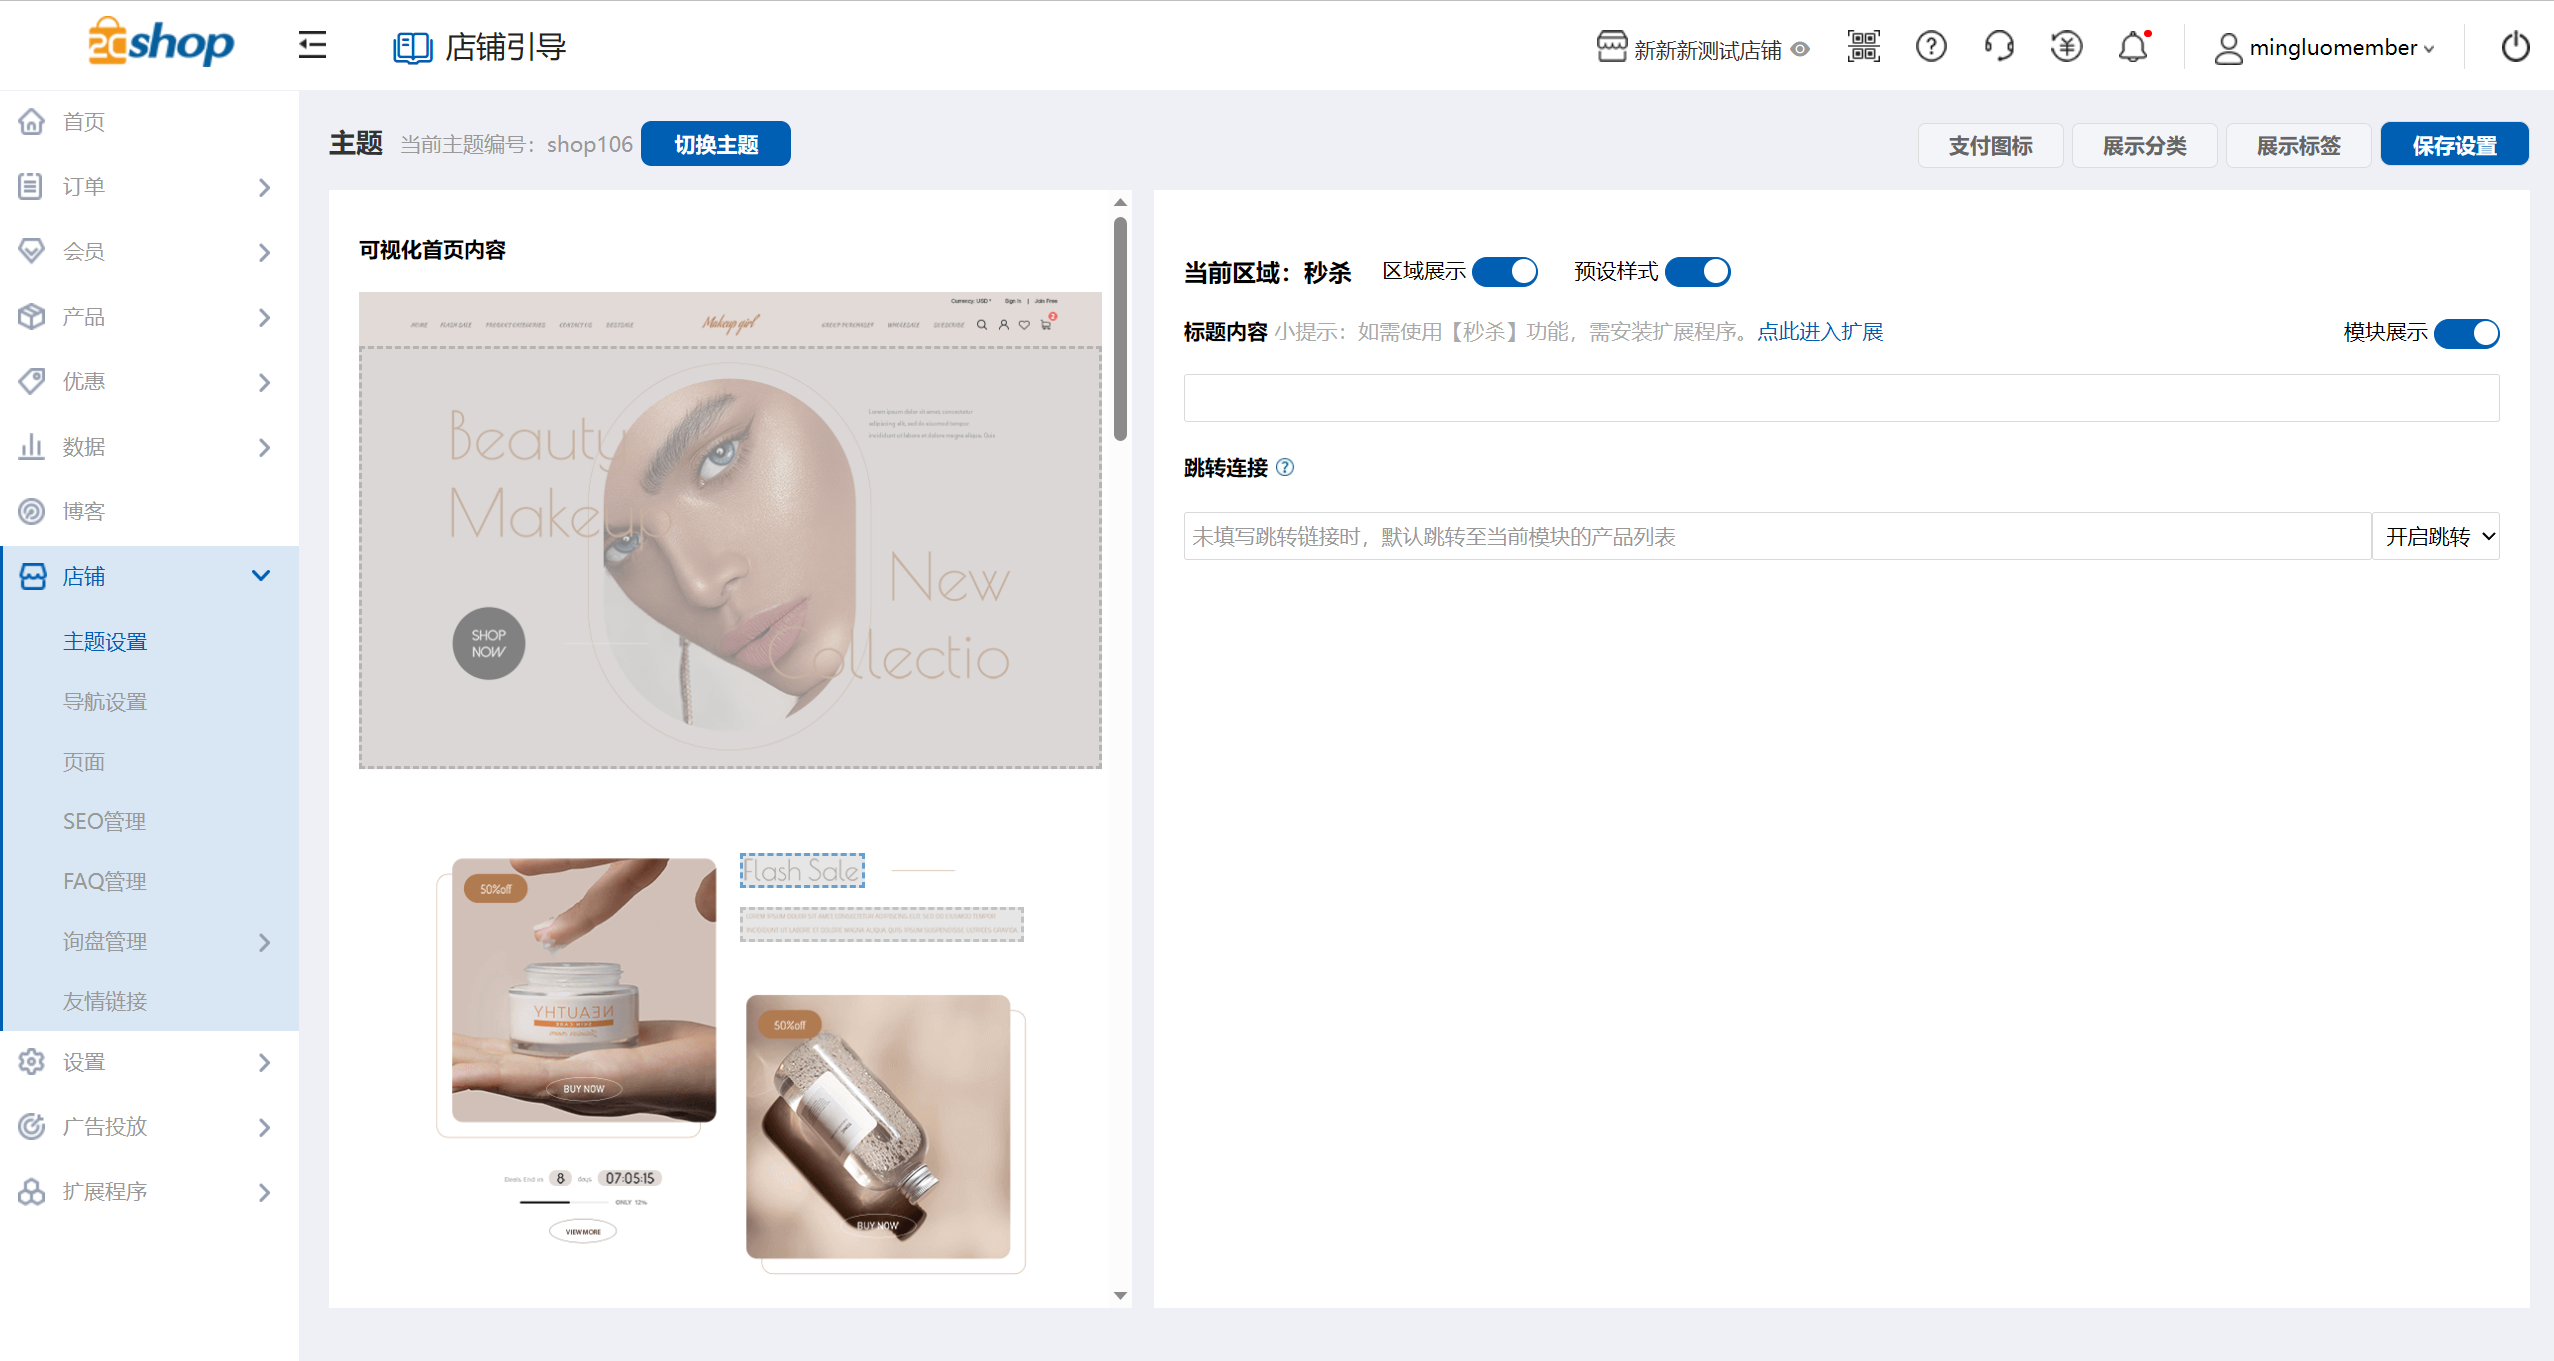
Task: Expand the 询盘管理 submenu chevron
Action: pyautogui.click(x=264, y=942)
